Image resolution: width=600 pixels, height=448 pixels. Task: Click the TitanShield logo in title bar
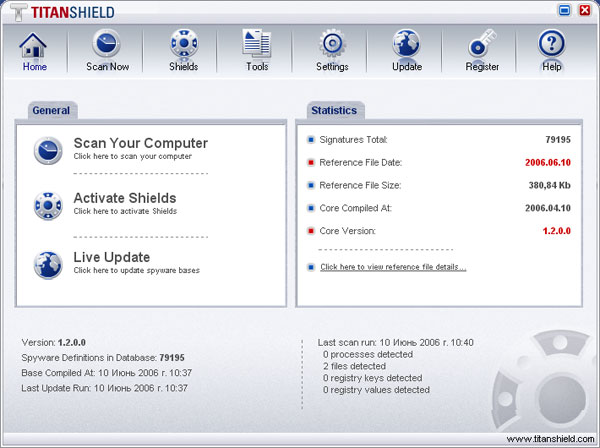point(62,12)
